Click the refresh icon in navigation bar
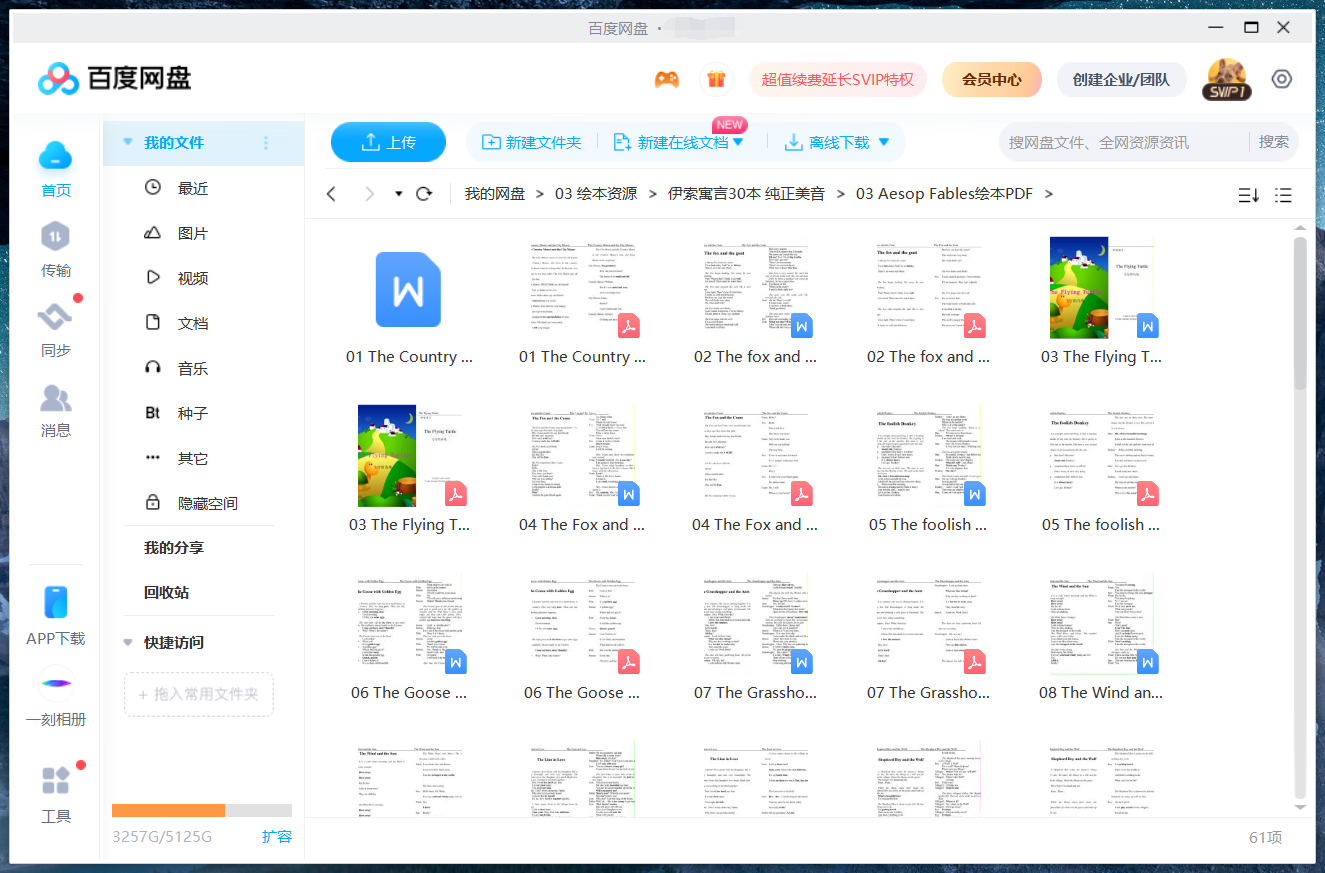The width and height of the screenshot is (1325, 873). click(x=424, y=194)
